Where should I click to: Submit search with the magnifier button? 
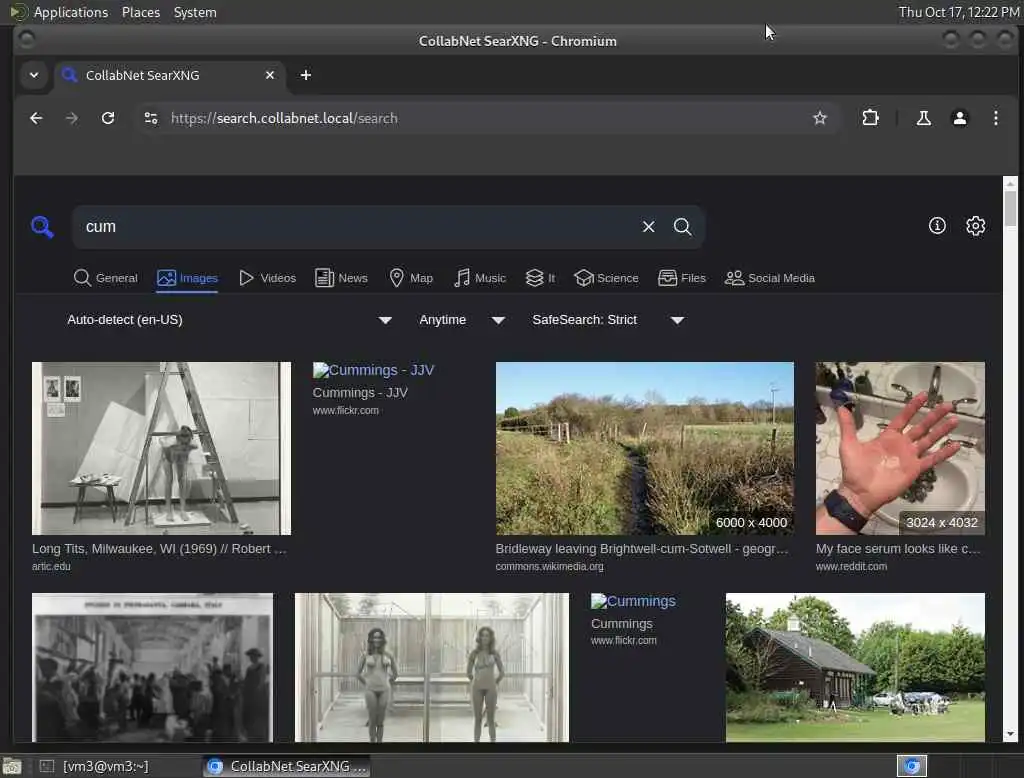(682, 227)
